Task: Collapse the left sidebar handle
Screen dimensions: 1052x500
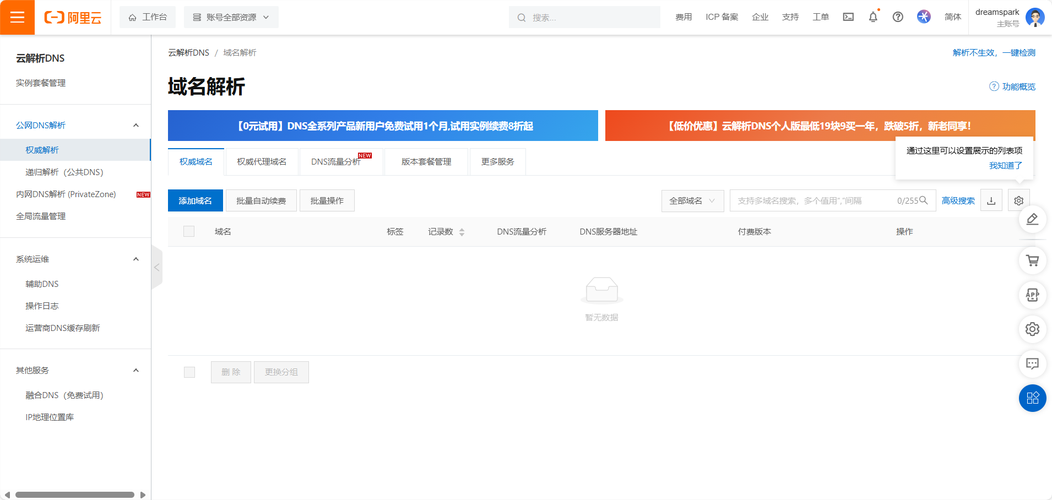Action: click(x=157, y=267)
